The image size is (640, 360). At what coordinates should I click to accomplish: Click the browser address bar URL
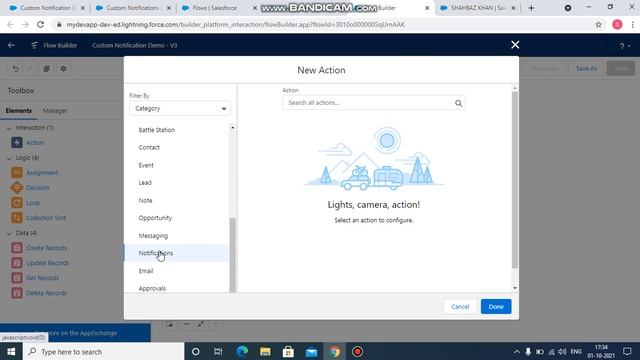coord(236,24)
